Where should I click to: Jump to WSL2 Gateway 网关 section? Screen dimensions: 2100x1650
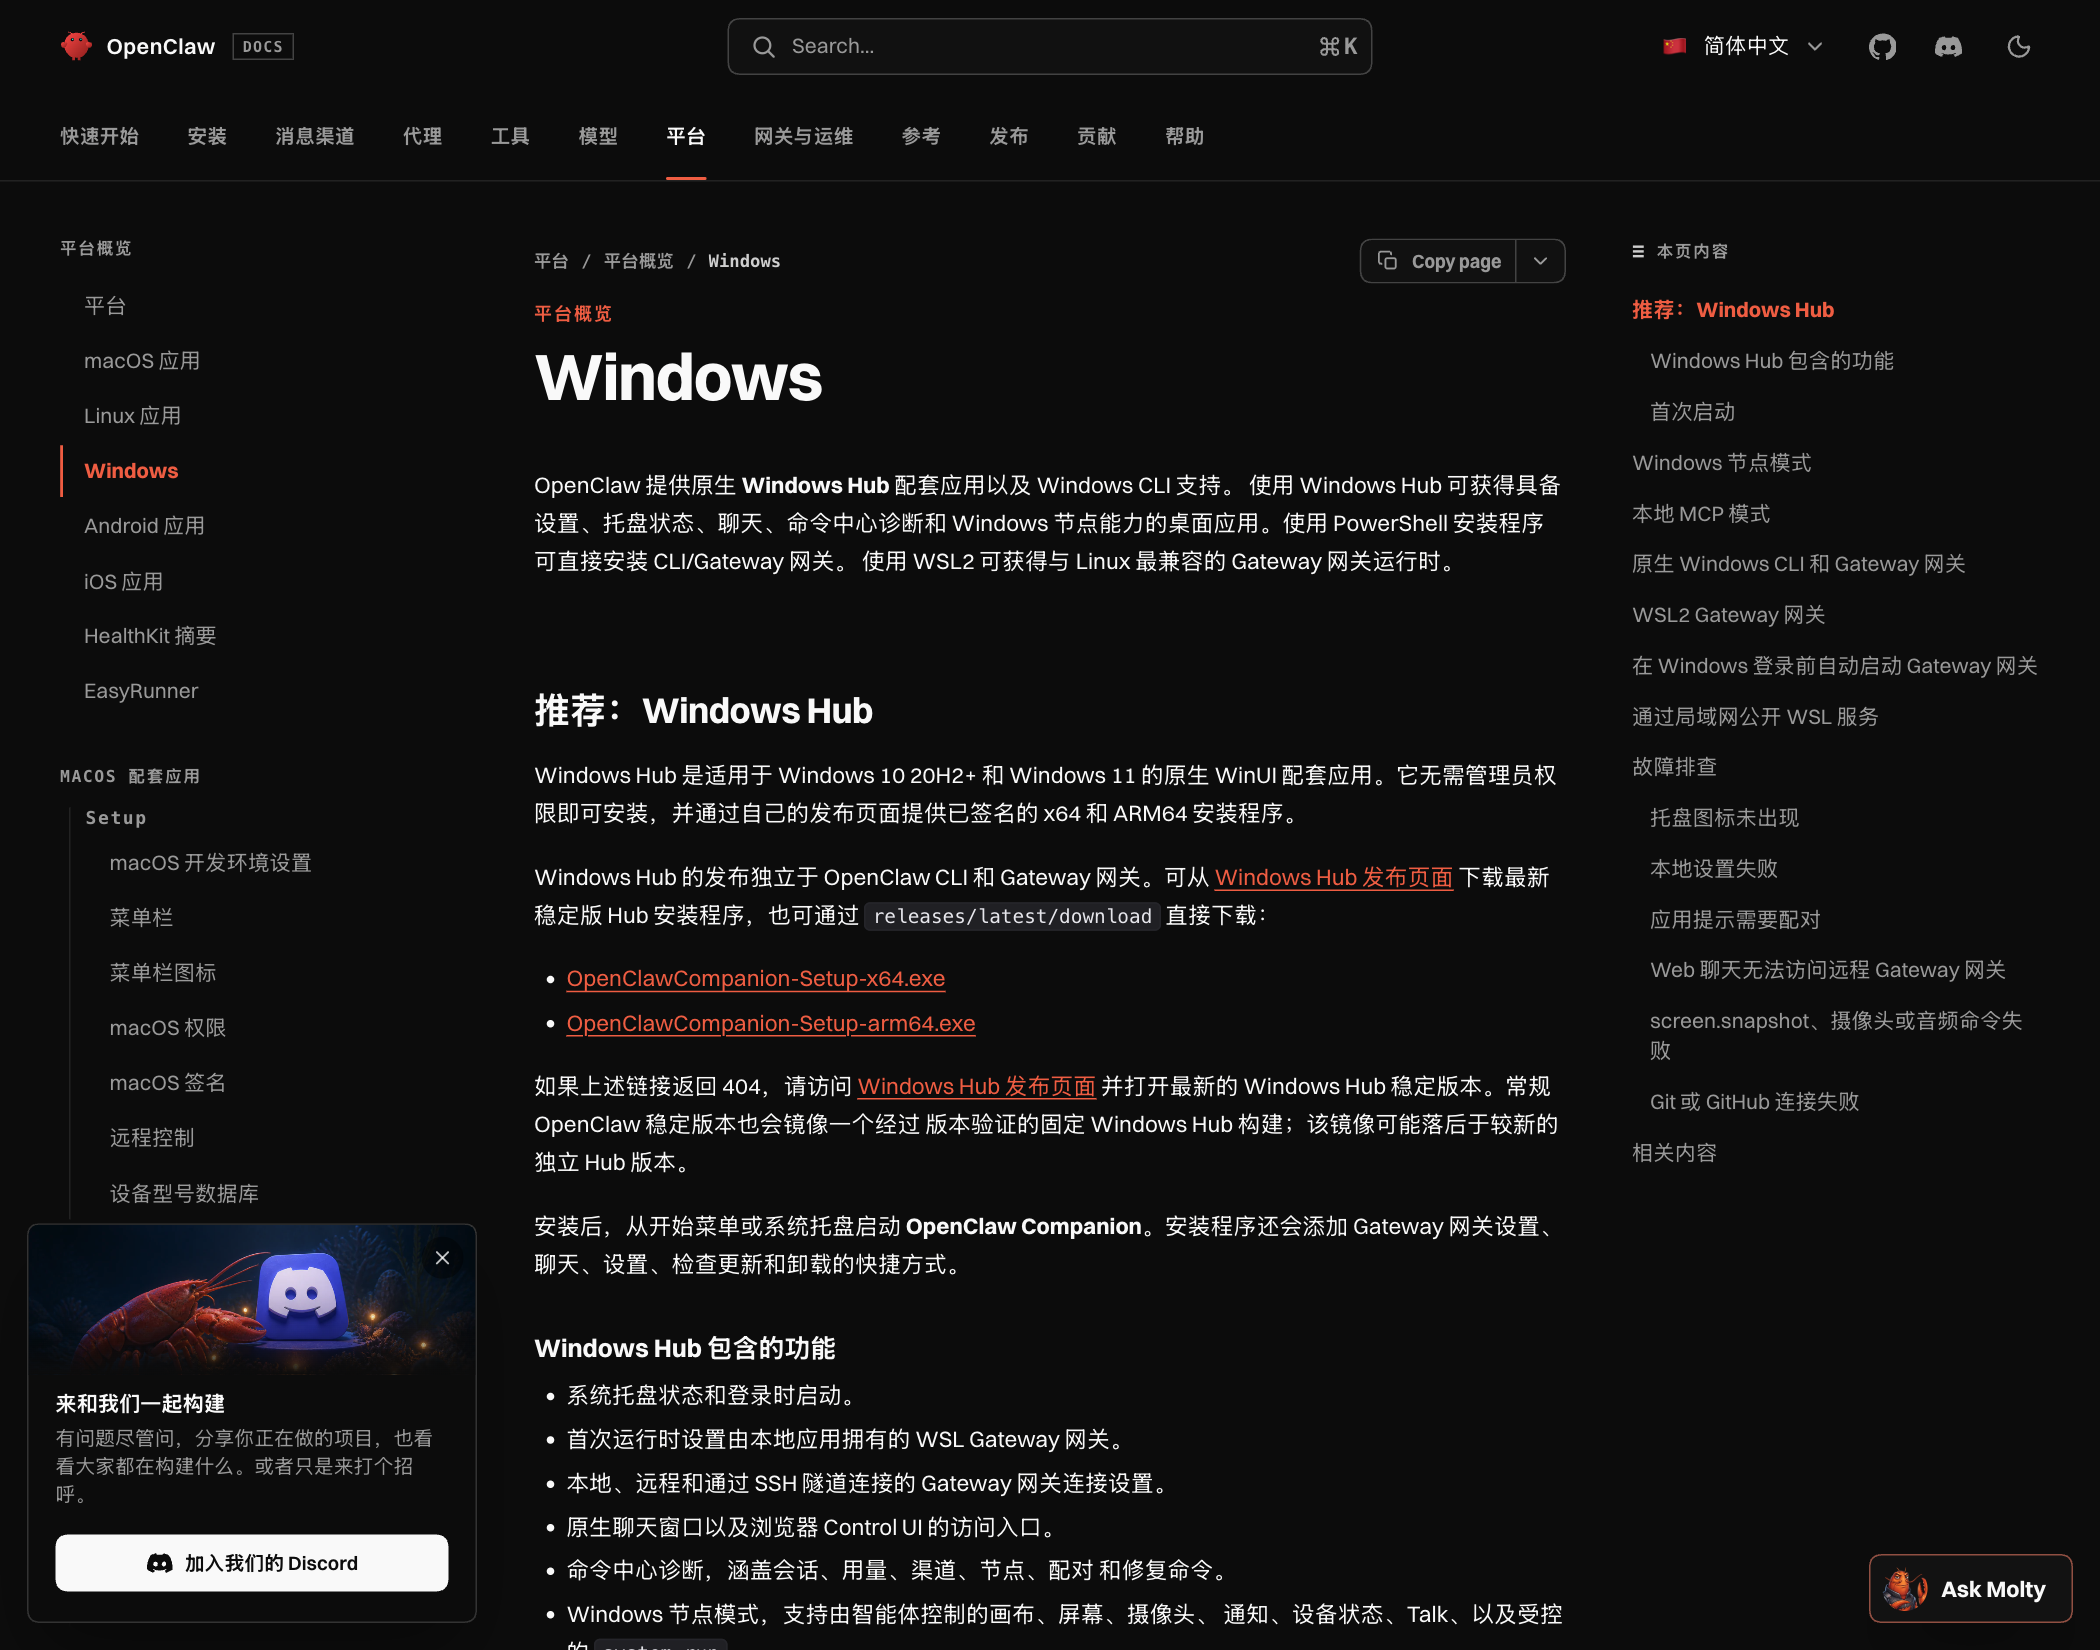[1728, 615]
